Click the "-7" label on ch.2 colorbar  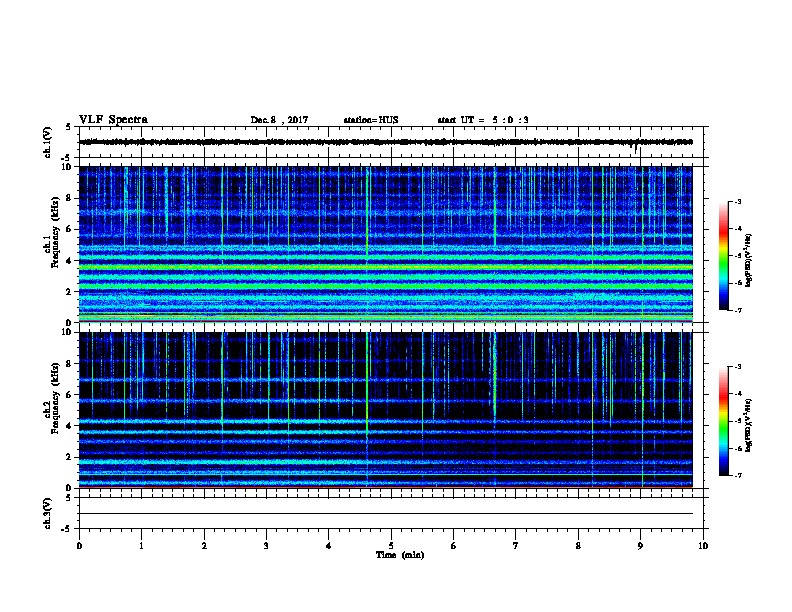[x=737, y=475]
